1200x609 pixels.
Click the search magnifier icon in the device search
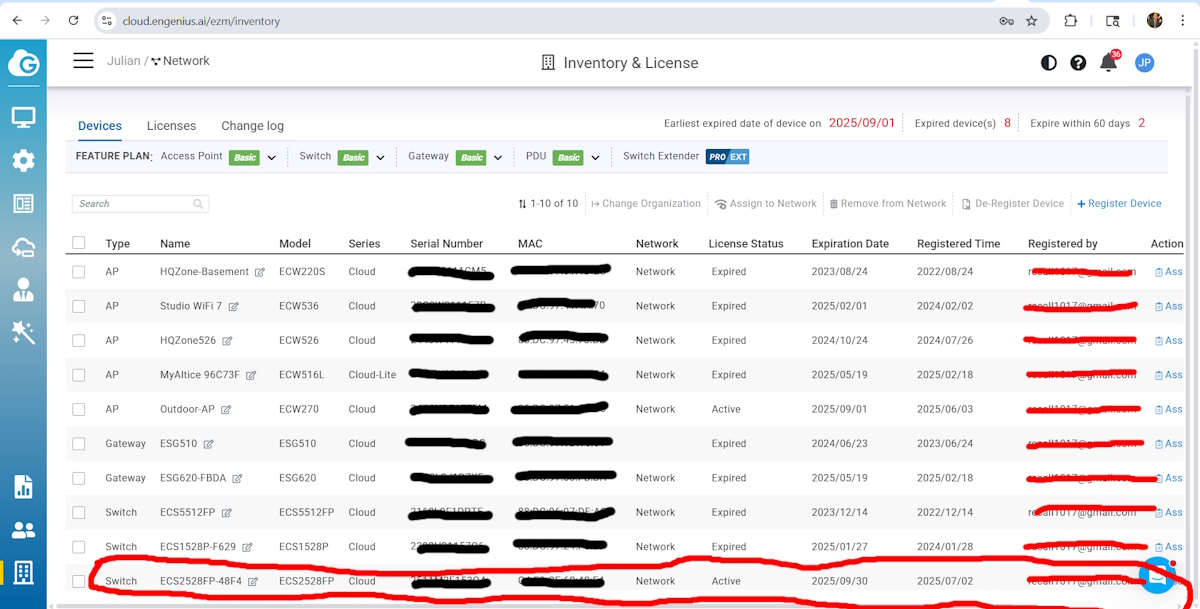coord(198,204)
